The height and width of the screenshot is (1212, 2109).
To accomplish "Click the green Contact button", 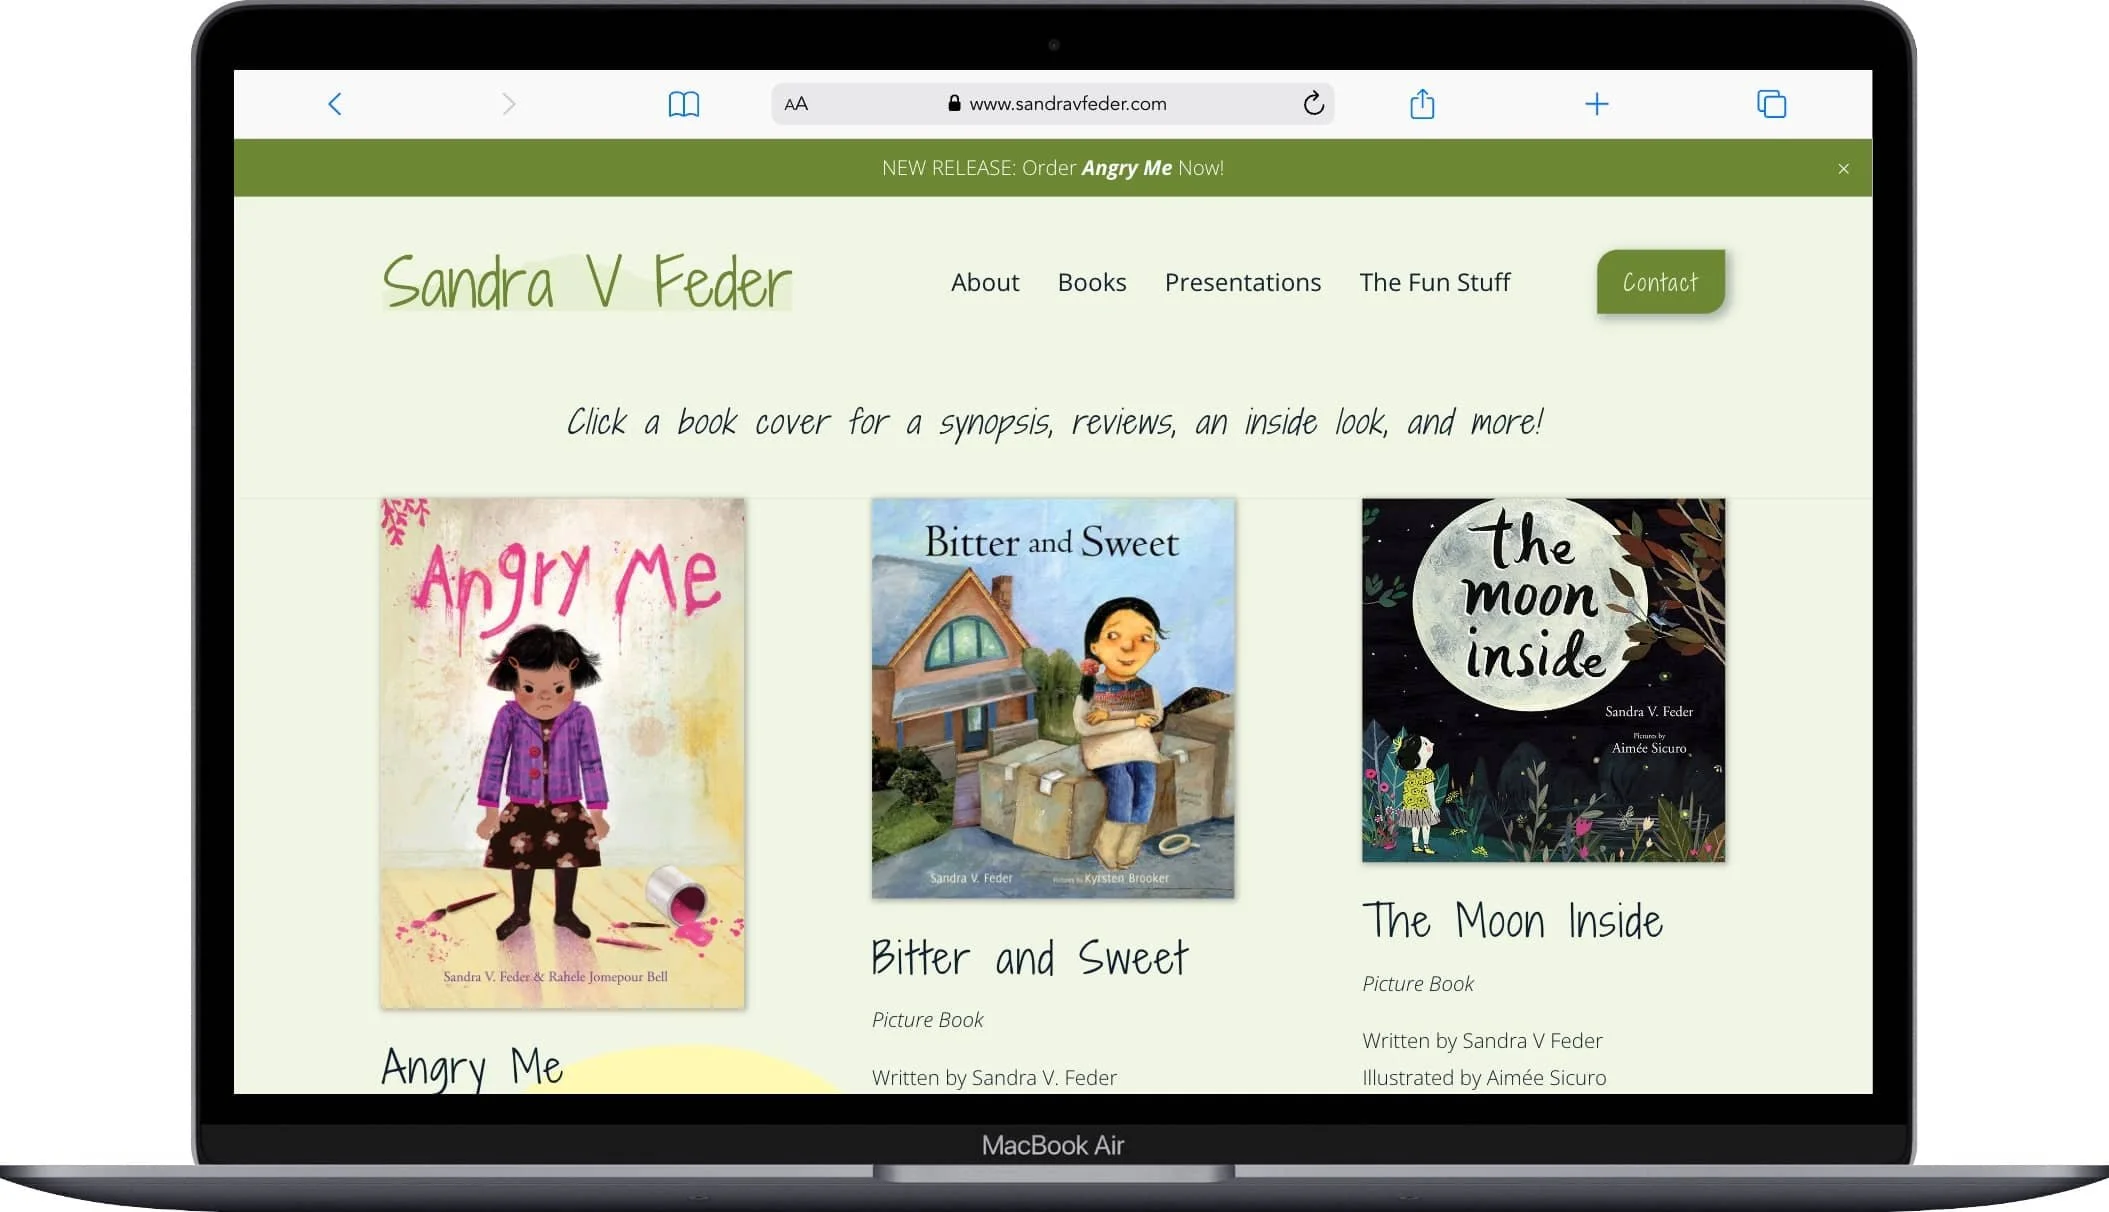I will pyautogui.click(x=1661, y=282).
